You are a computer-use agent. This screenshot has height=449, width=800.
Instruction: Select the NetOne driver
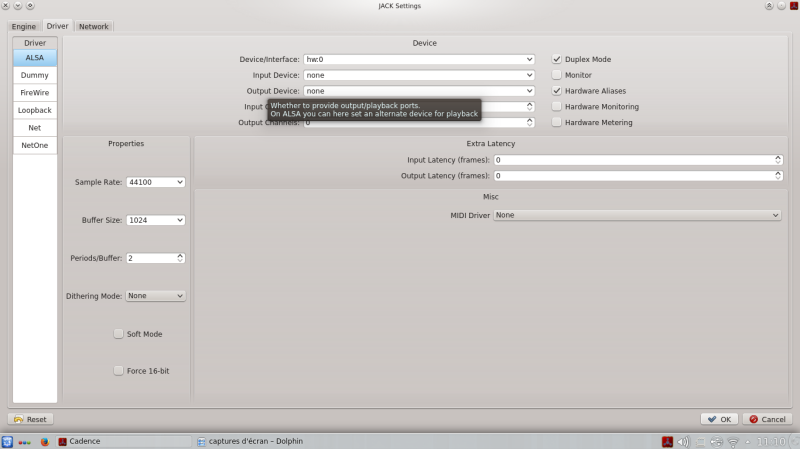(x=35, y=145)
